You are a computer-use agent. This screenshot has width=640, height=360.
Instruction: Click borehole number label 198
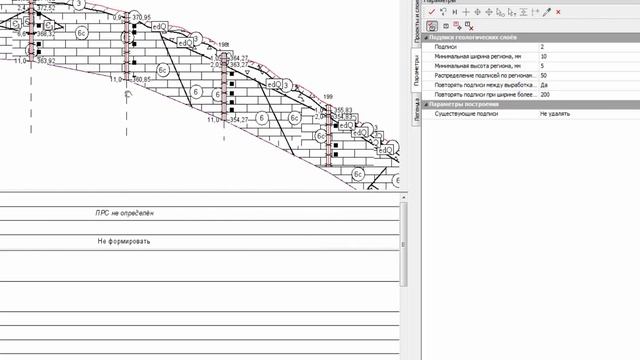[x=224, y=44]
